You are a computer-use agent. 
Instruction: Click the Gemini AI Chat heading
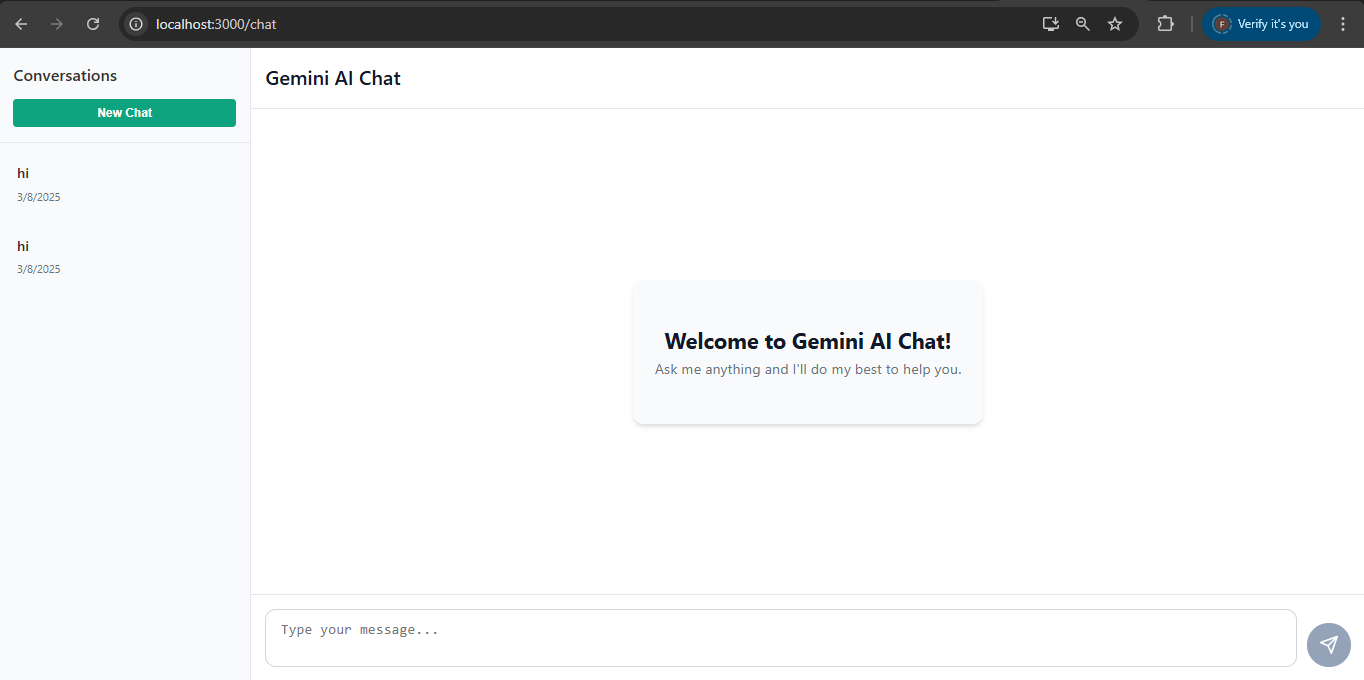(332, 77)
